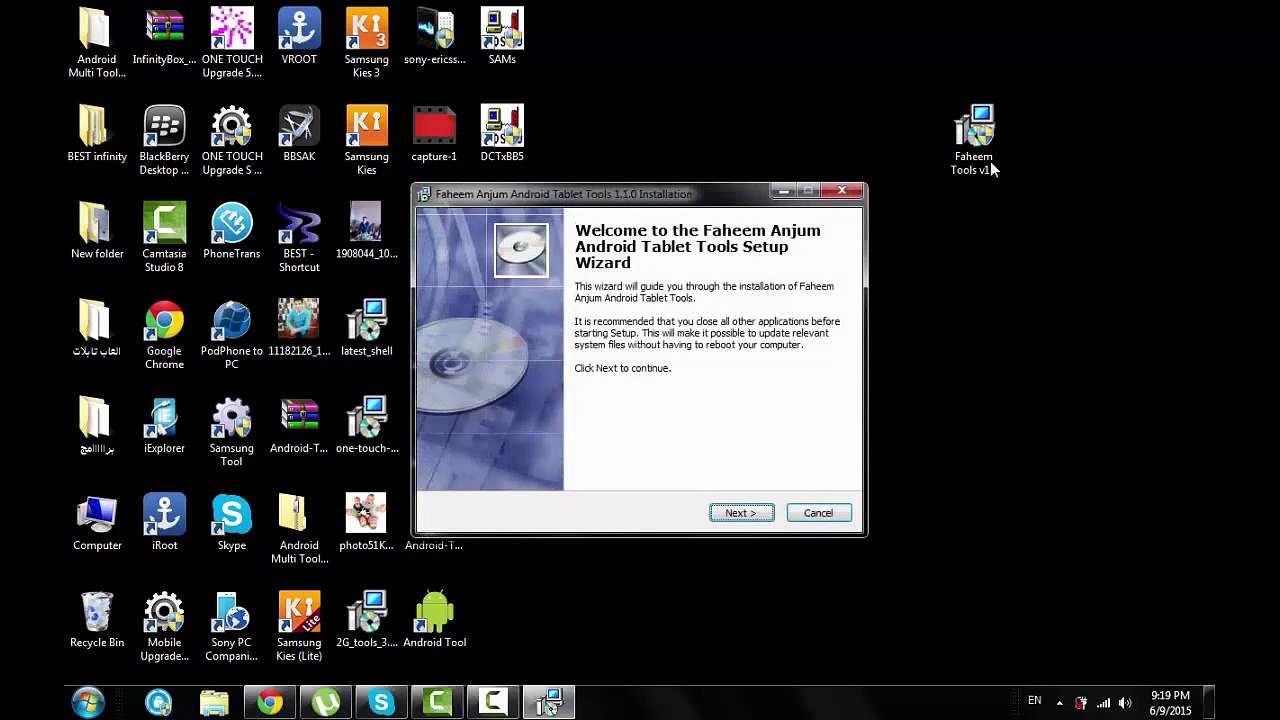Select the Samsung Kies (Lite) shortcut
Screen dimensions: 1280x720
pos(299,625)
